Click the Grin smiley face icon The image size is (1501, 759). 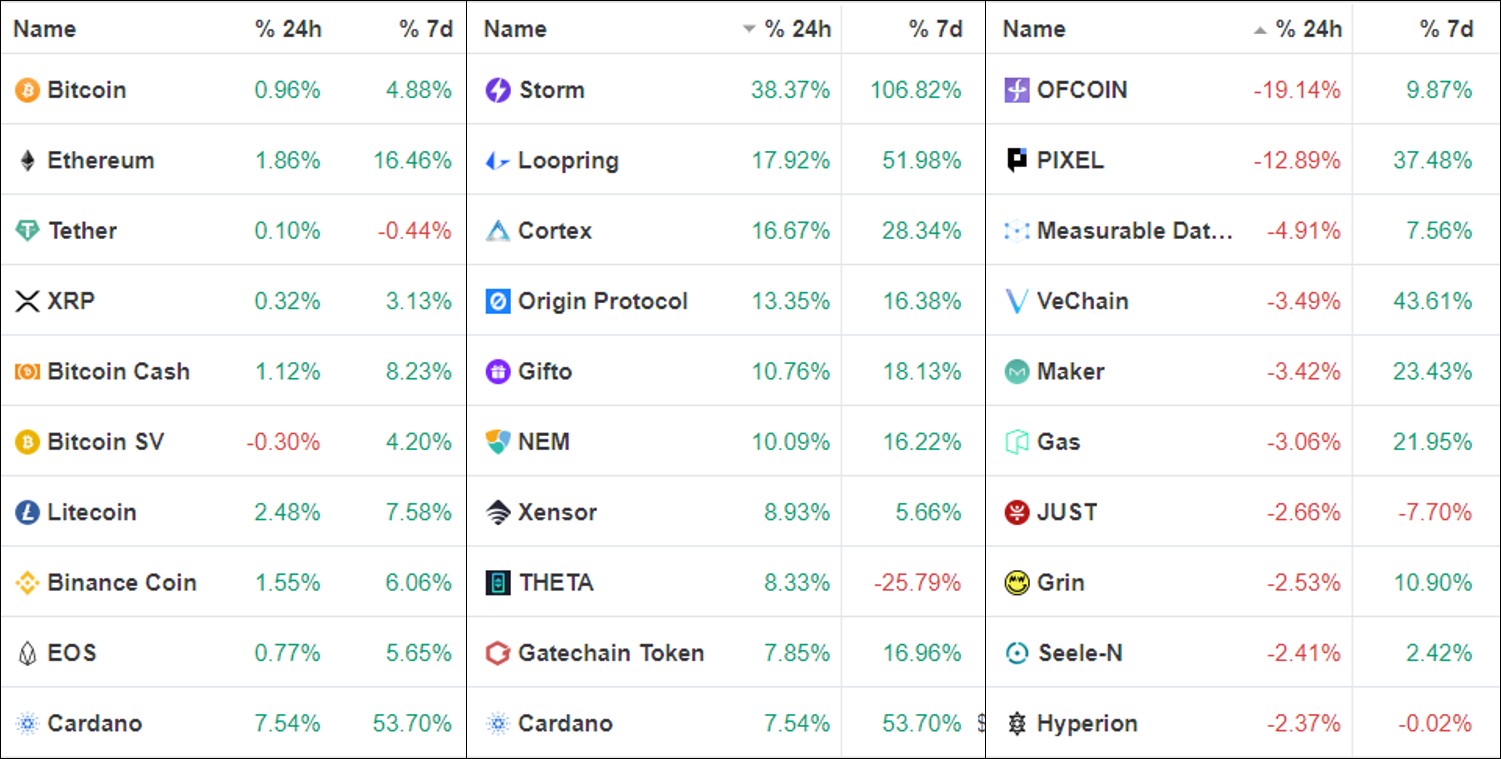coord(1016,583)
